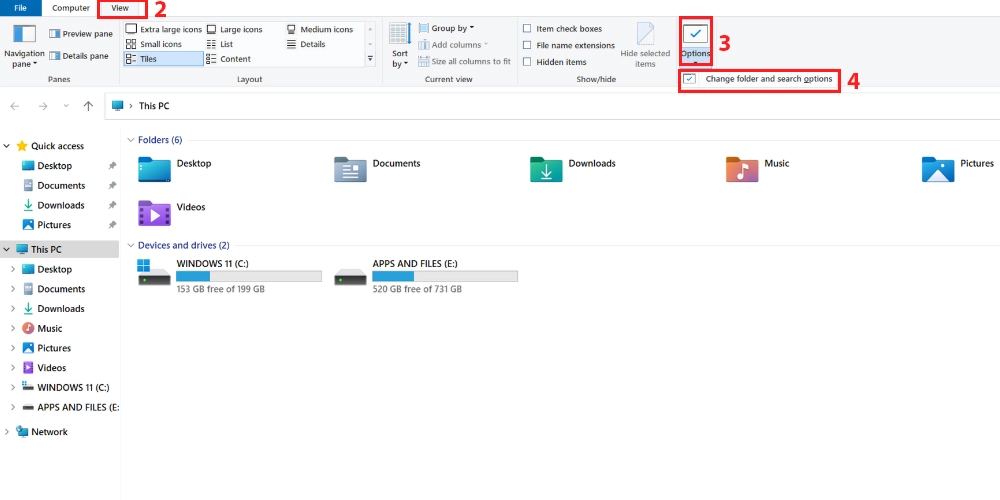Select the Music folder tile
Viewport: 1000px width, 500px height.
click(757, 169)
